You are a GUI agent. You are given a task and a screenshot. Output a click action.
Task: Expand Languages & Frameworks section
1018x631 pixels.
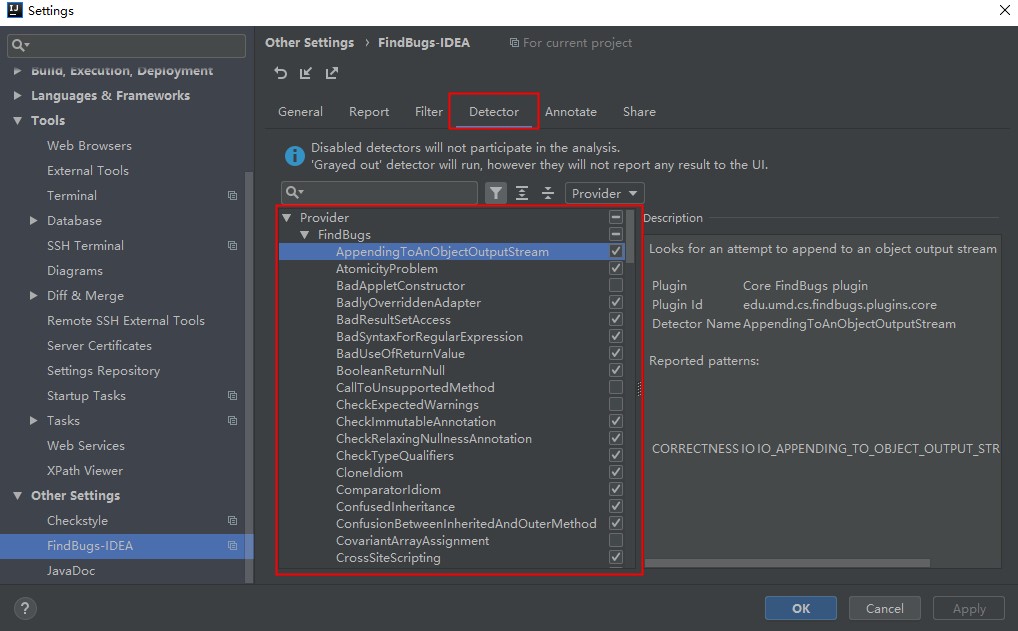point(18,95)
